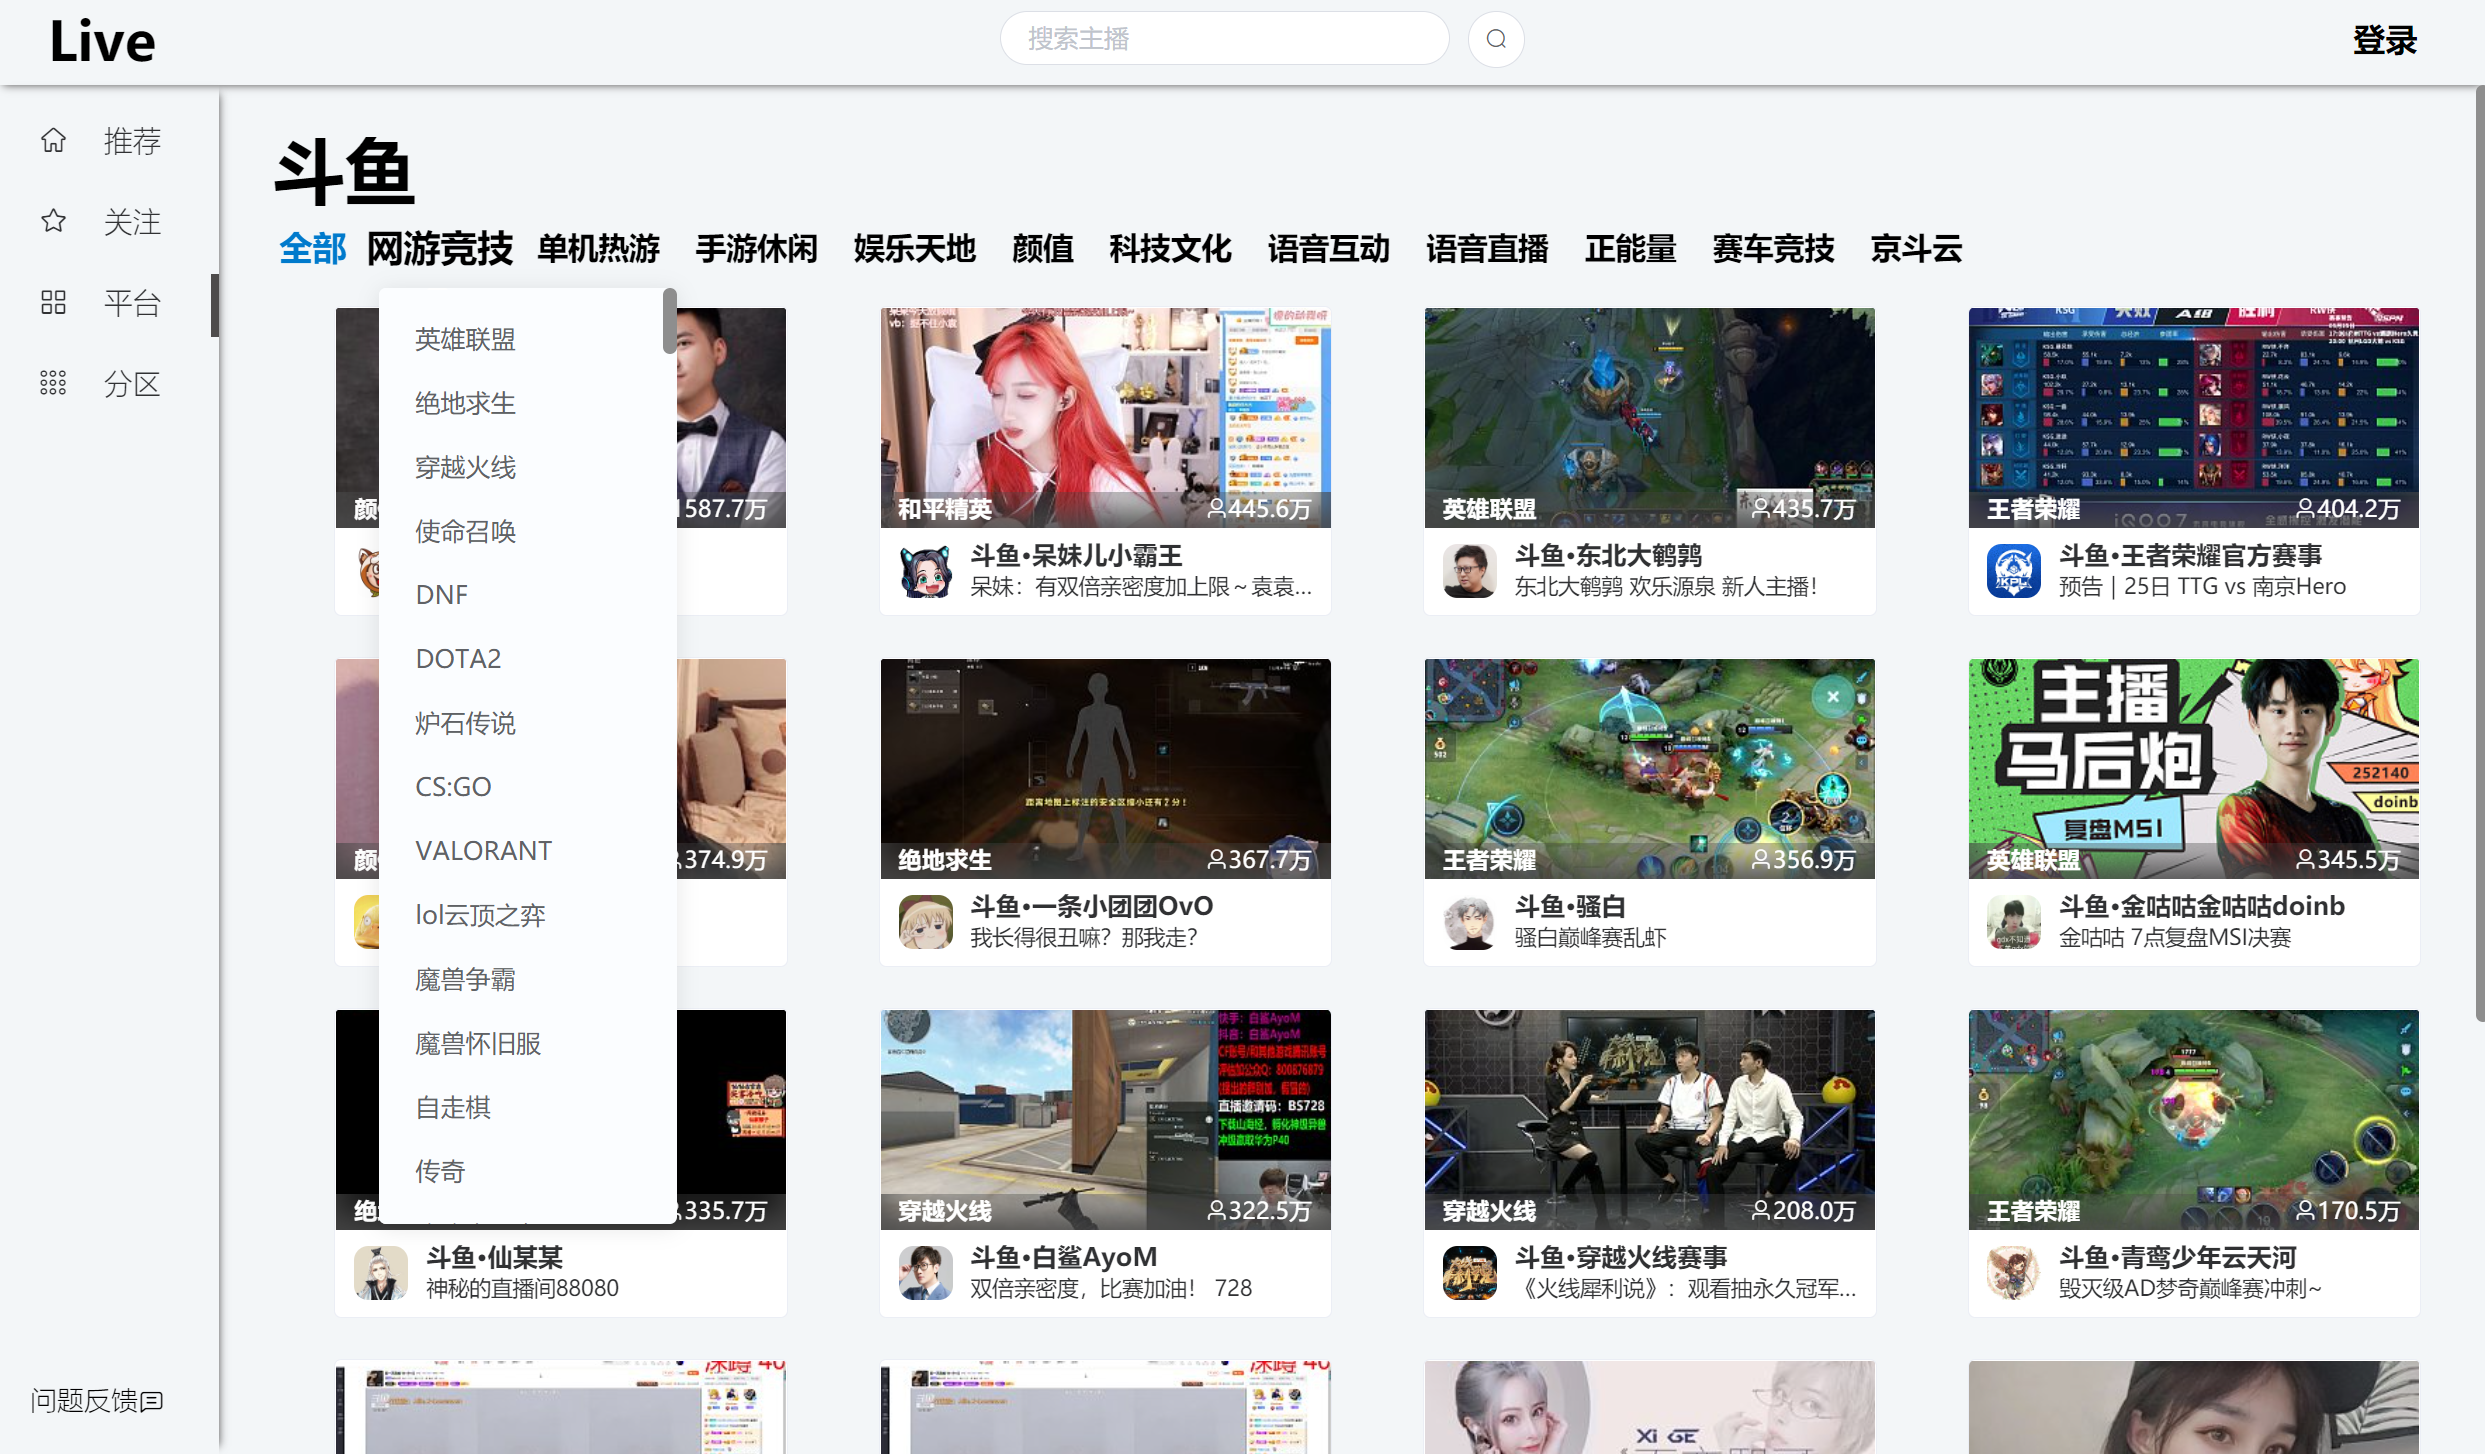Click 东北大鹌鹑 streamer avatar
Viewport: 2485px width, 1454px height.
click(x=1469, y=571)
